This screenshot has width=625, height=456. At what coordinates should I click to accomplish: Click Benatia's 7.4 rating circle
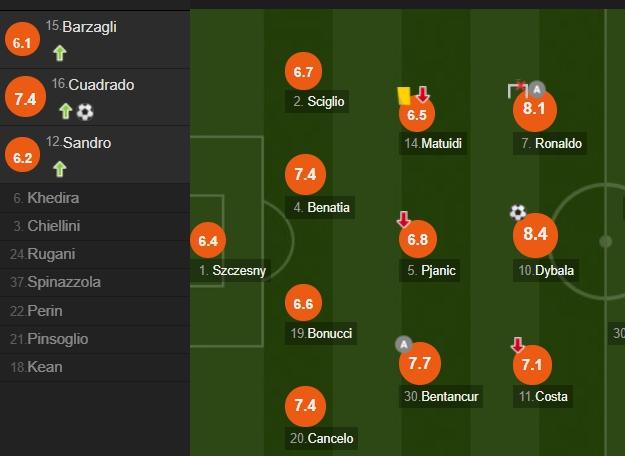tap(305, 175)
